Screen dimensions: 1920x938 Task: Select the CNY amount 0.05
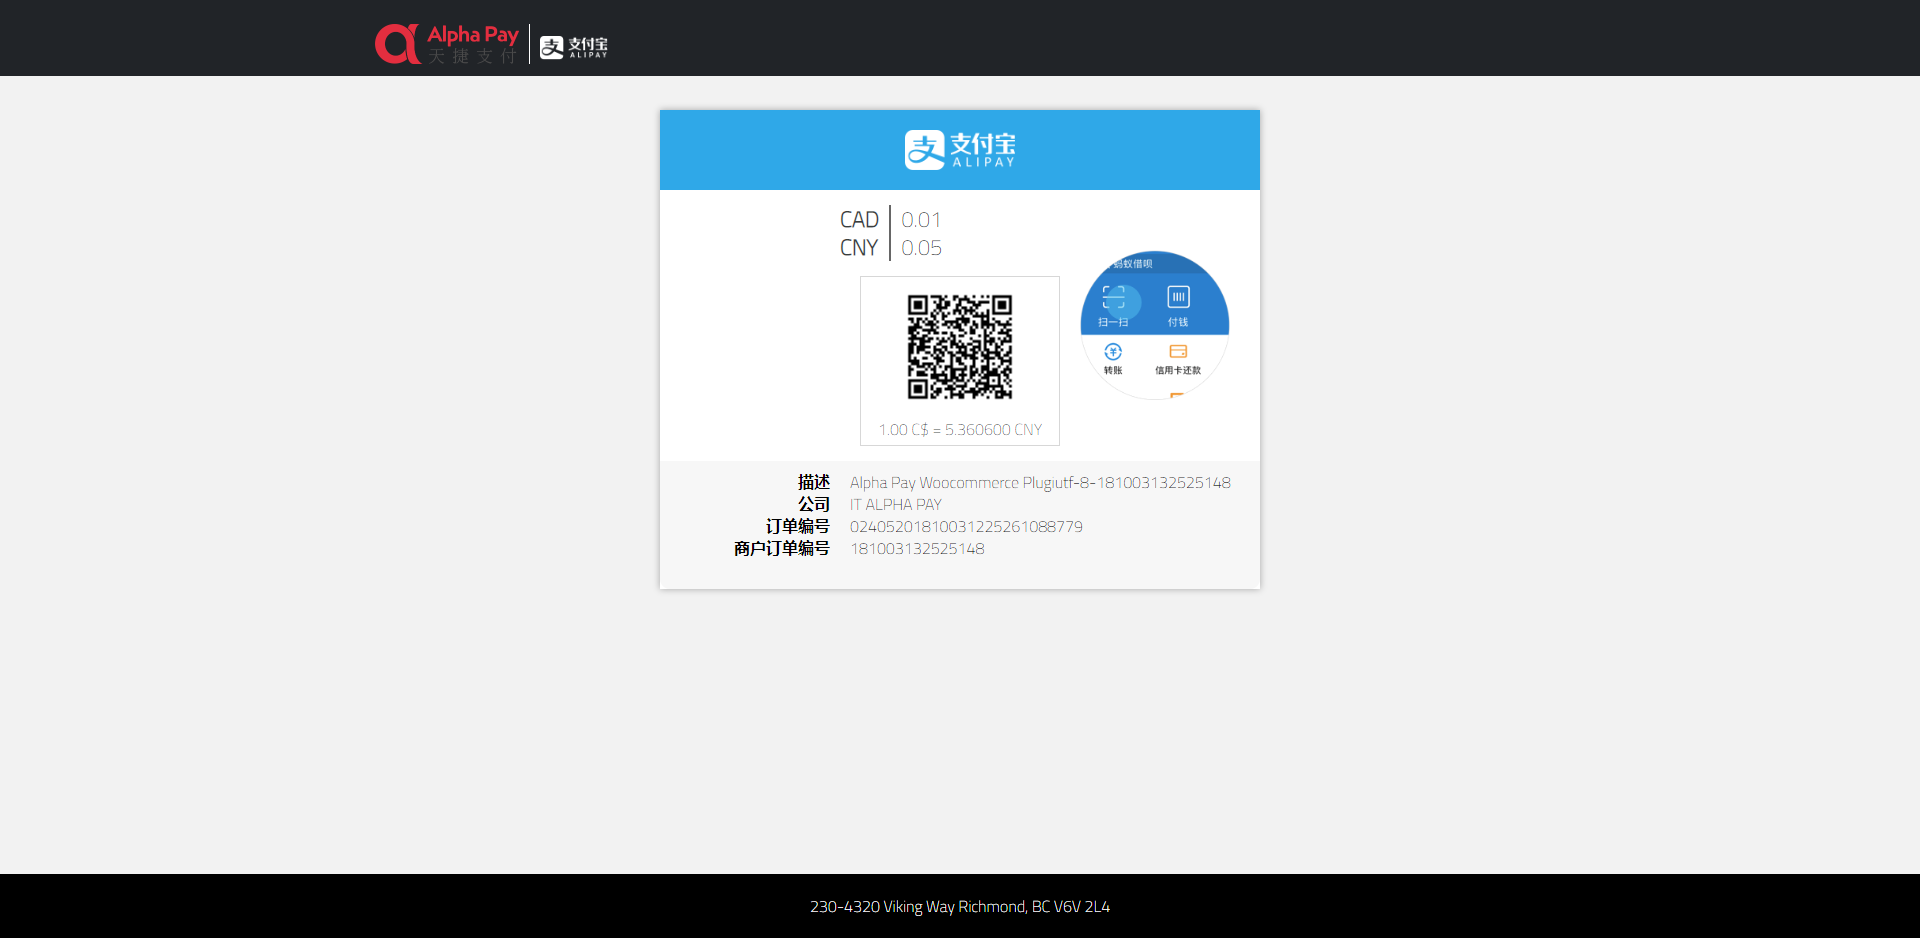[x=921, y=248]
